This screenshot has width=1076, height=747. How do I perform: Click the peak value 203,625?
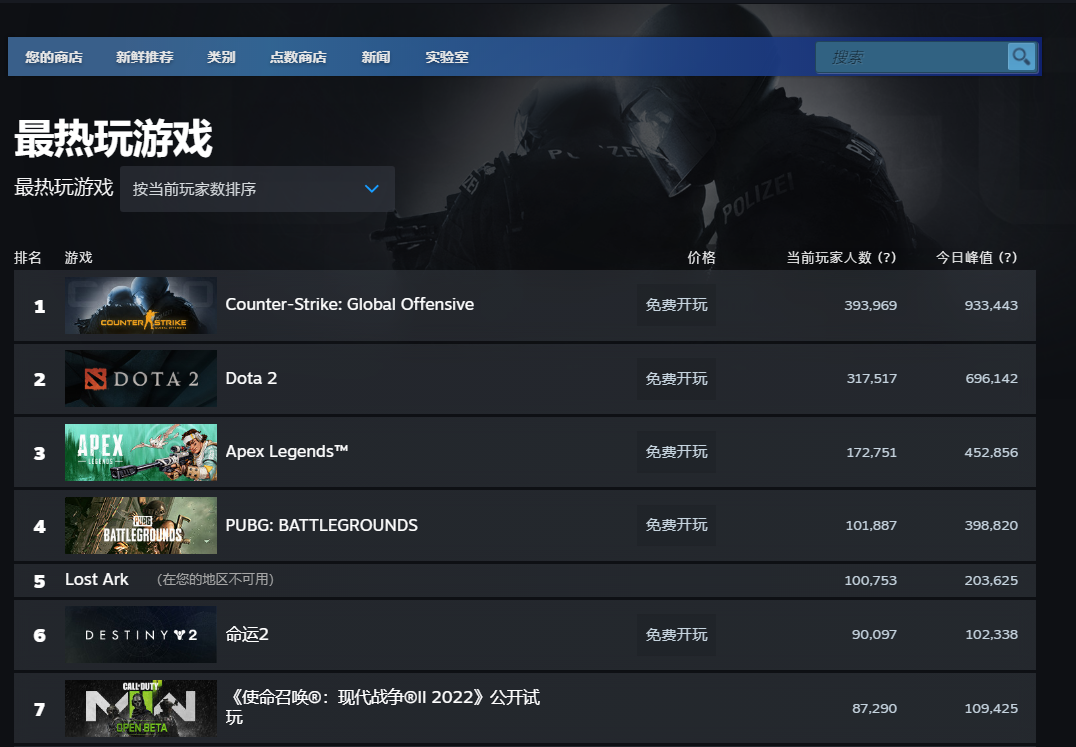pyautogui.click(x=991, y=580)
